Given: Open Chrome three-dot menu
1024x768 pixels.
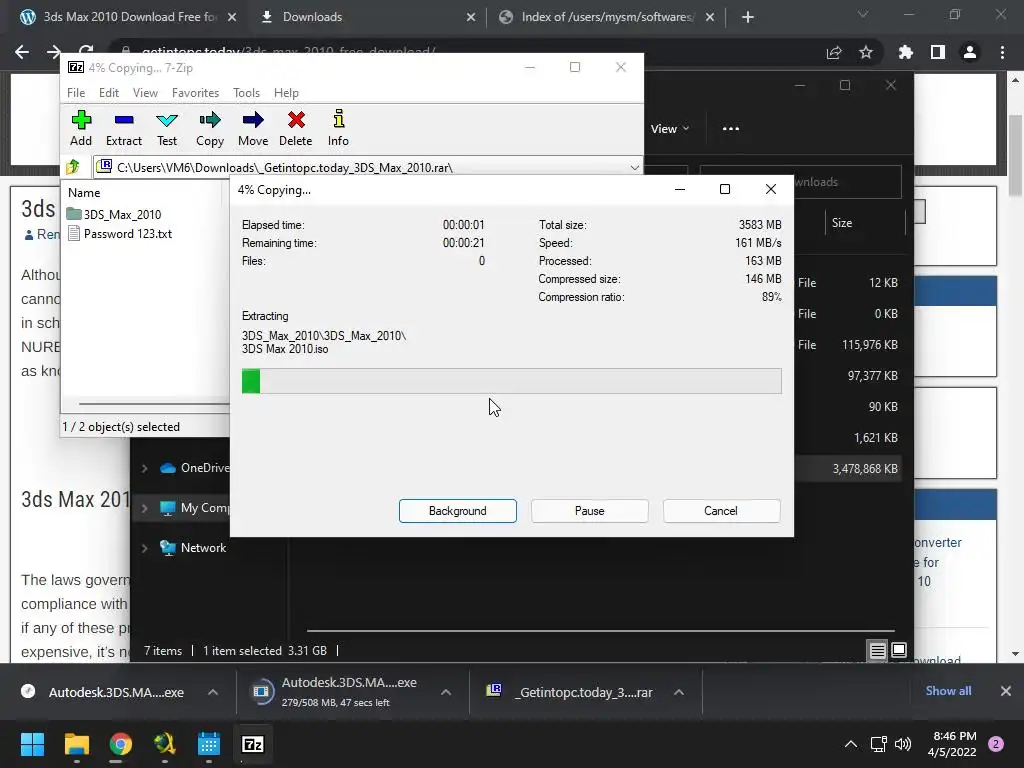Looking at the screenshot, I should pyautogui.click(x=1002, y=52).
